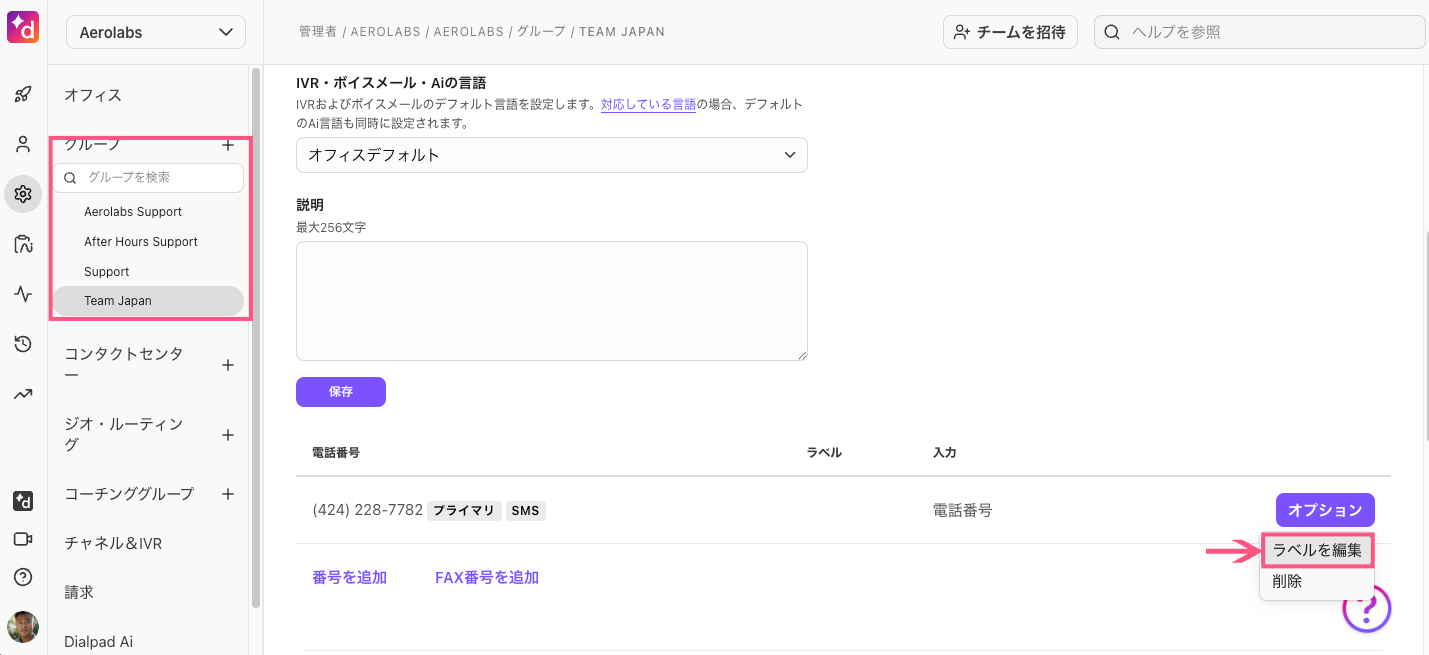Click the ヘルプを参照 search field
1429x655 pixels.
[1260, 32]
